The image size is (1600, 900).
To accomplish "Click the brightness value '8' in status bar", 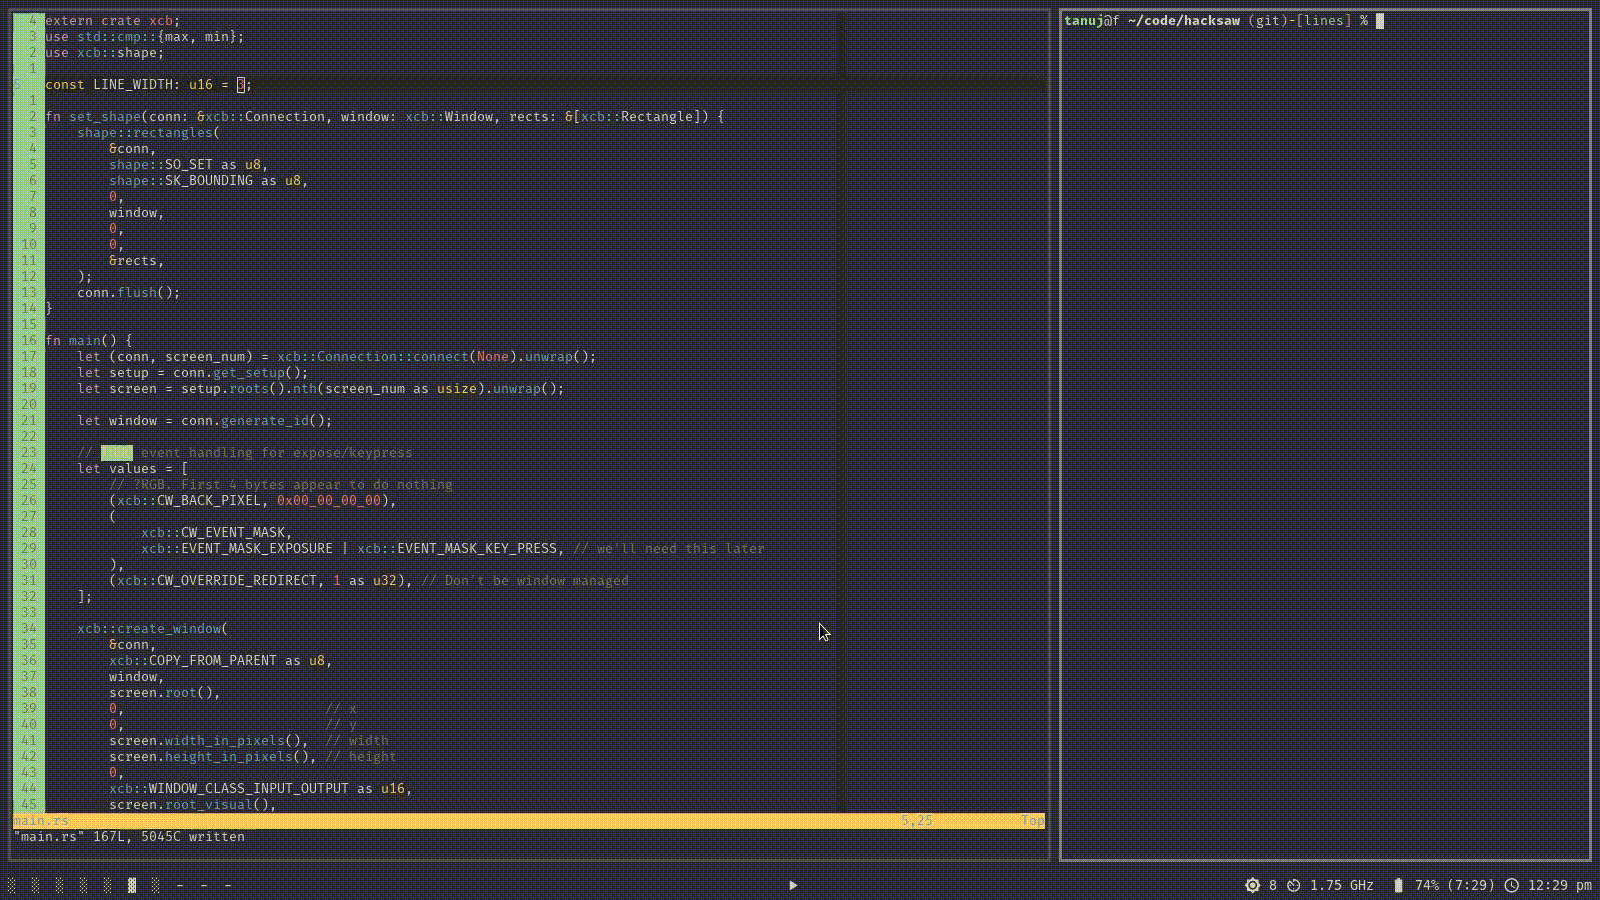I will [x=1273, y=885].
